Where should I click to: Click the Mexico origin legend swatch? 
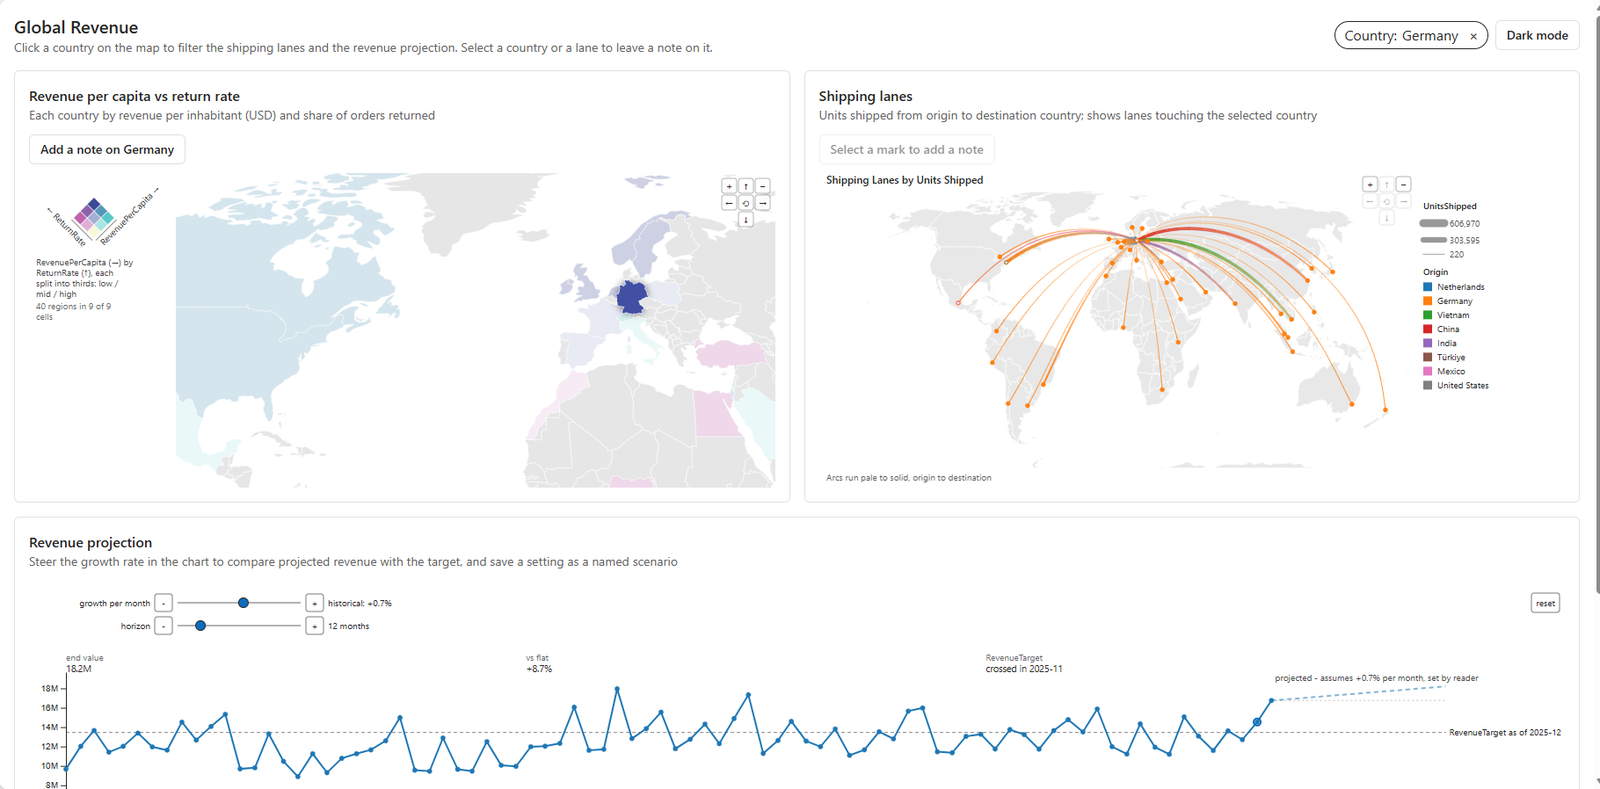(1427, 371)
